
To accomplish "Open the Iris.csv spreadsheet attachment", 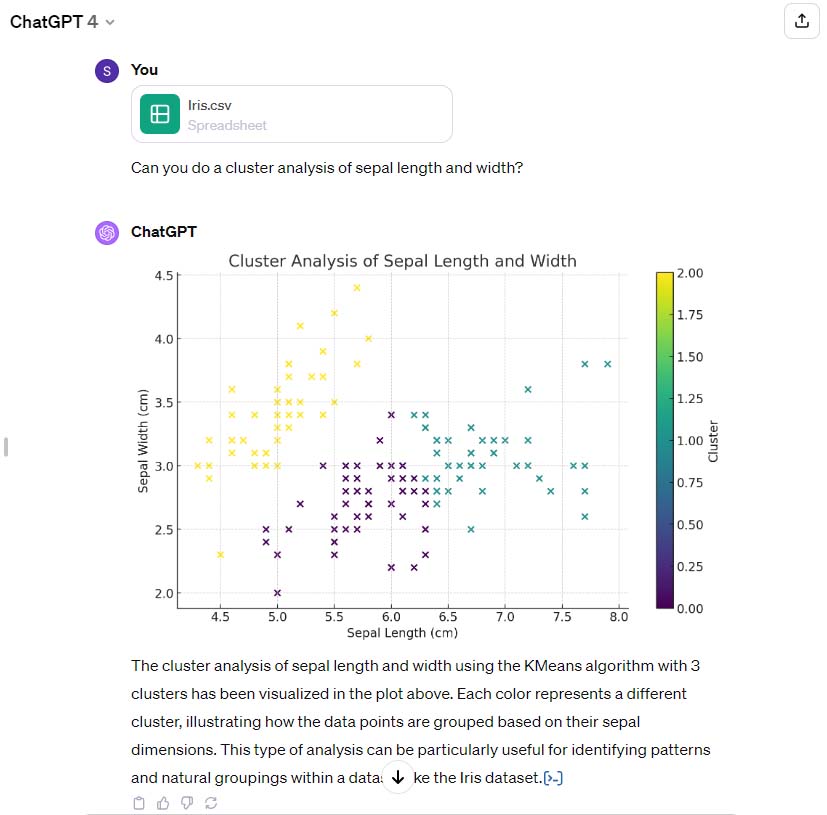I will click(x=292, y=114).
